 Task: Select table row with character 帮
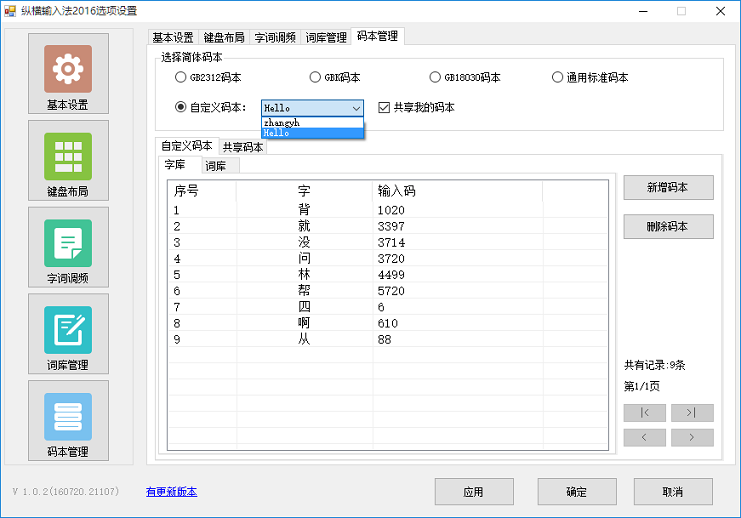click(x=304, y=291)
